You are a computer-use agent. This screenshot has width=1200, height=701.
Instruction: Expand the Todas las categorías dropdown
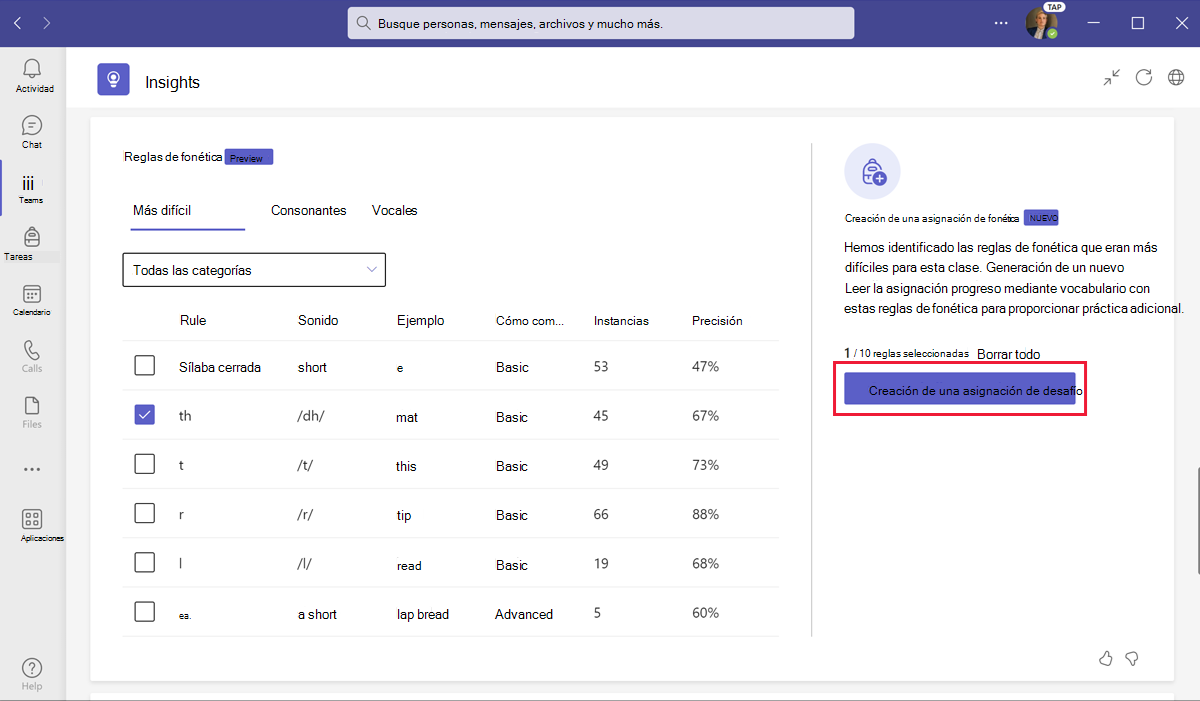[254, 270]
